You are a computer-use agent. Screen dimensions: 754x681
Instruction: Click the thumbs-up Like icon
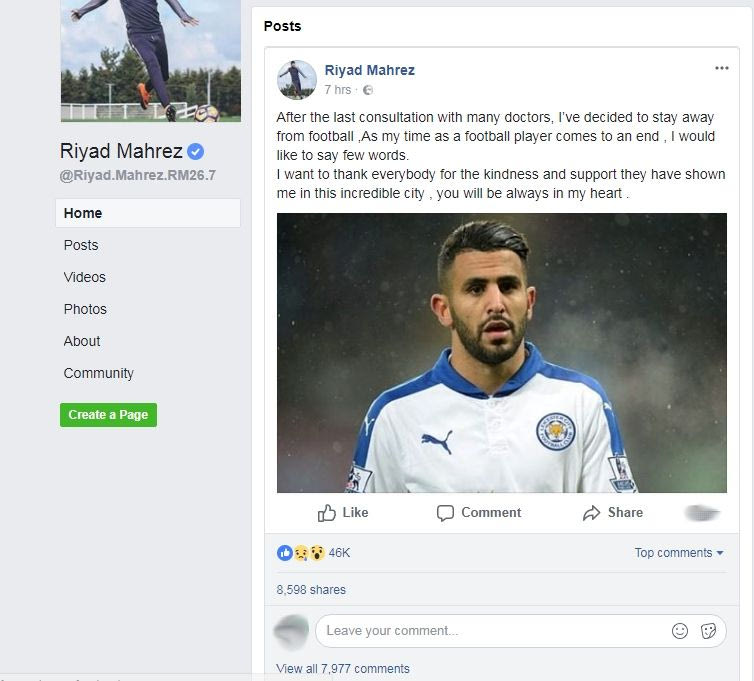[327, 513]
